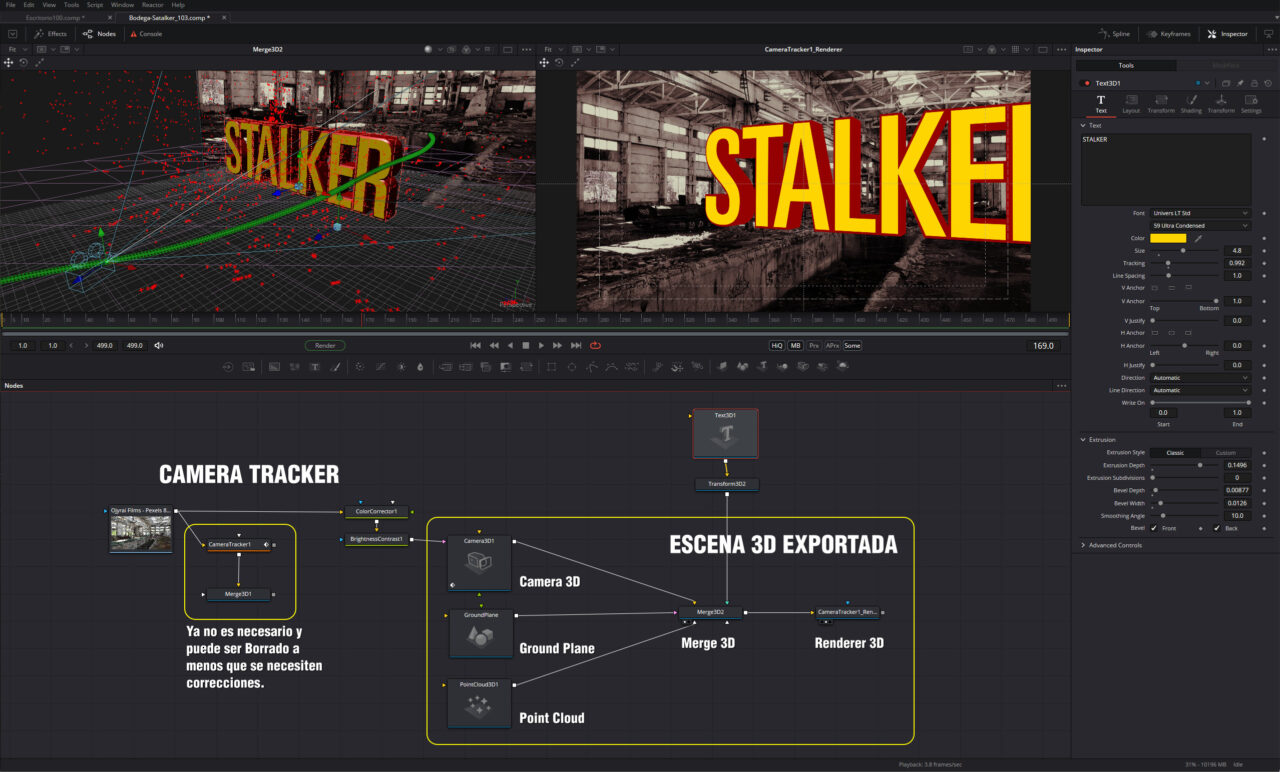The image size is (1280, 772).
Task: Add a Paint tool from toolbar
Action: tap(335, 367)
